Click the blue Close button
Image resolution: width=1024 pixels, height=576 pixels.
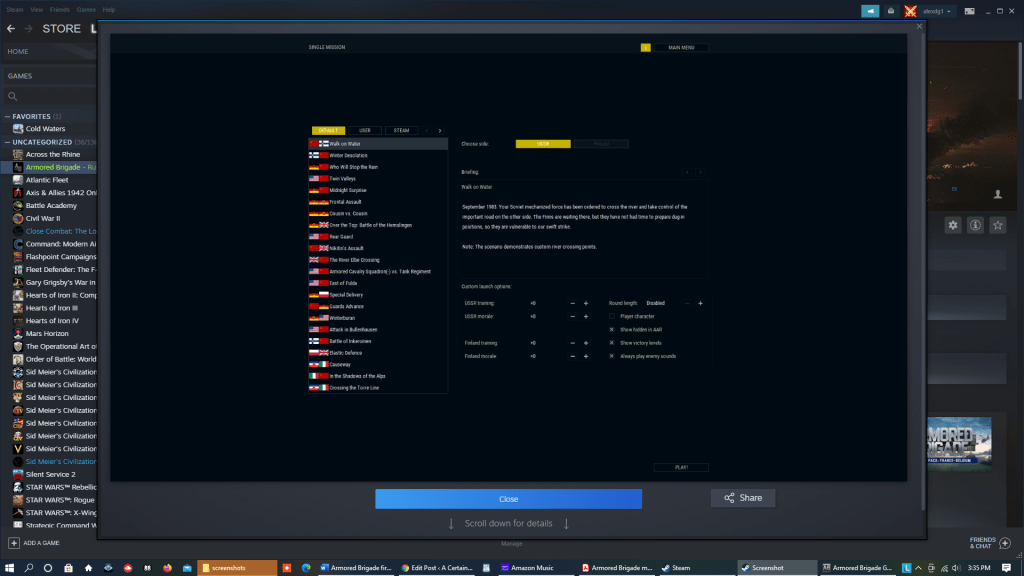tap(508, 498)
